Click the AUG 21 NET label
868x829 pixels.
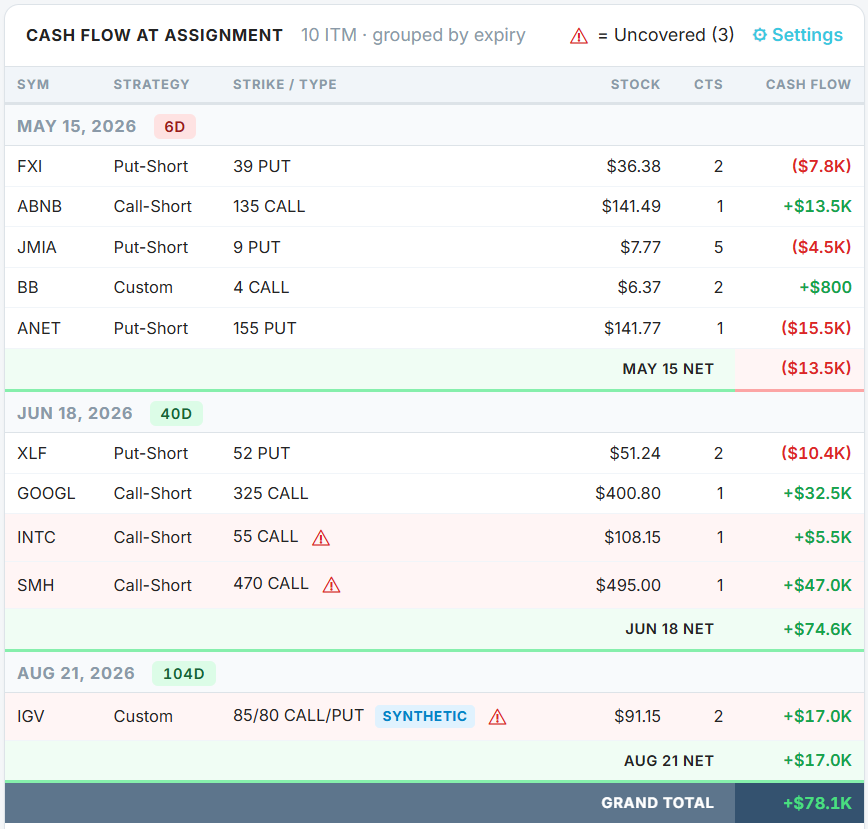(669, 760)
